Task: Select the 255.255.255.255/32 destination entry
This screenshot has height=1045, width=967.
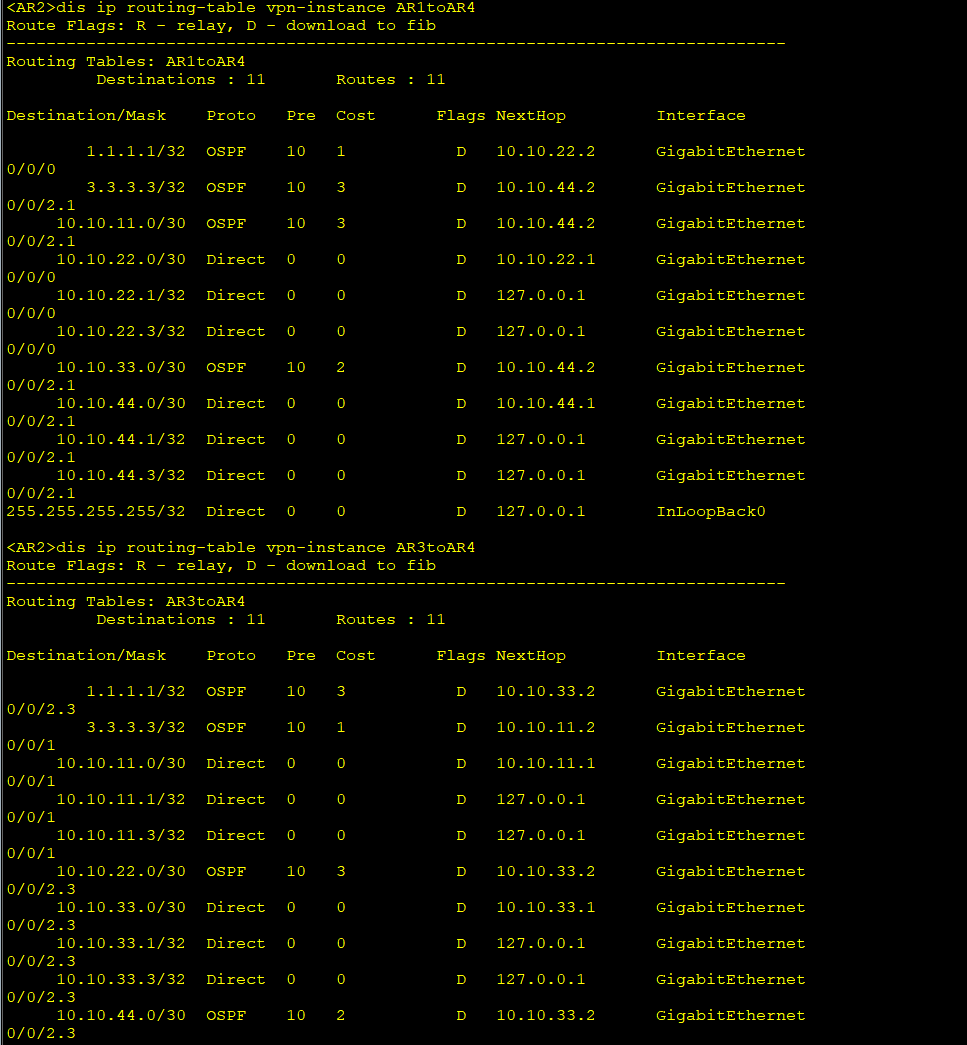Action: pyautogui.click(x=96, y=512)
